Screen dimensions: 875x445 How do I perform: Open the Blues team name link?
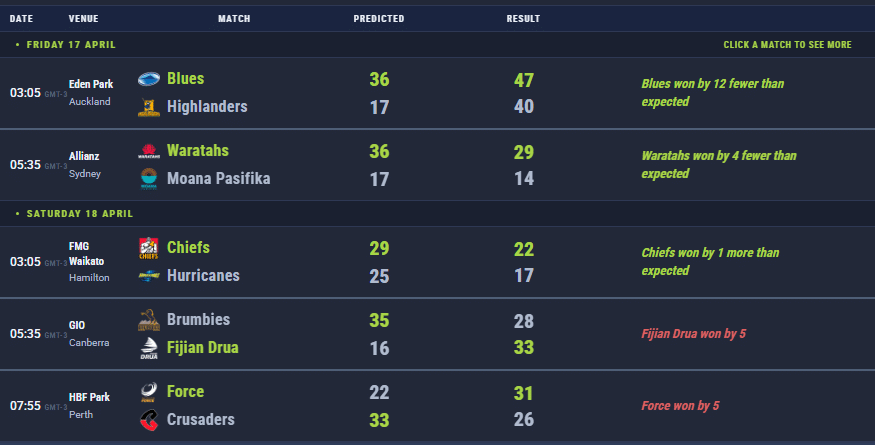click(186, 79)
